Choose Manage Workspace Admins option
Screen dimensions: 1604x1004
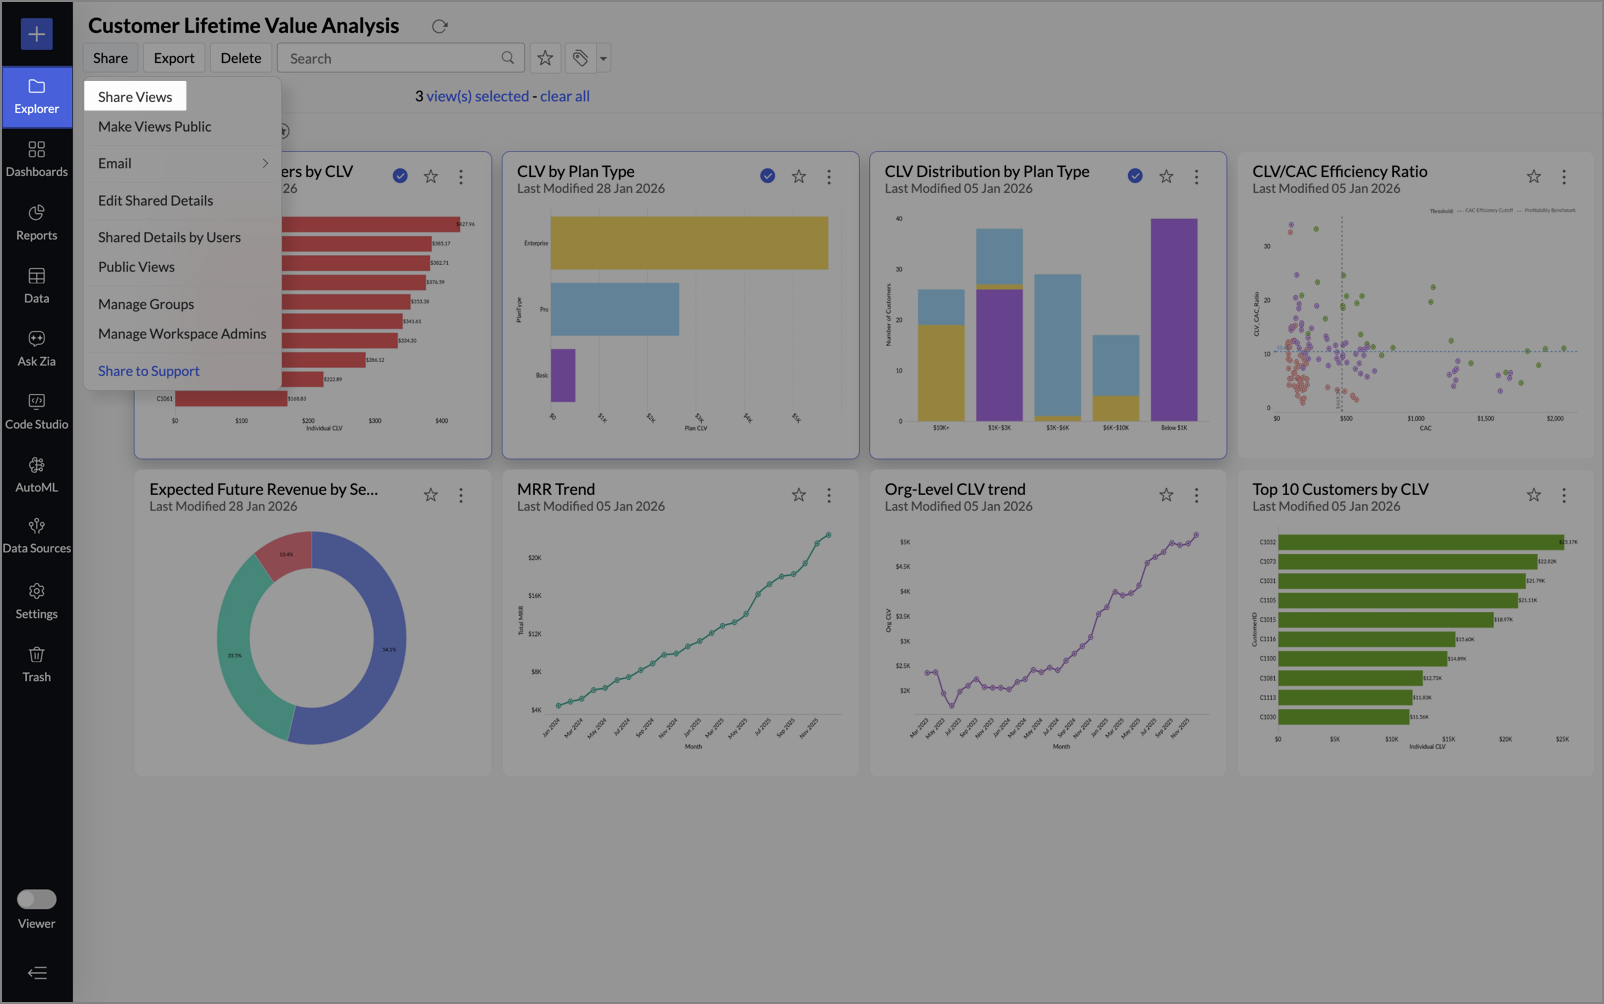tap(182, 334)
